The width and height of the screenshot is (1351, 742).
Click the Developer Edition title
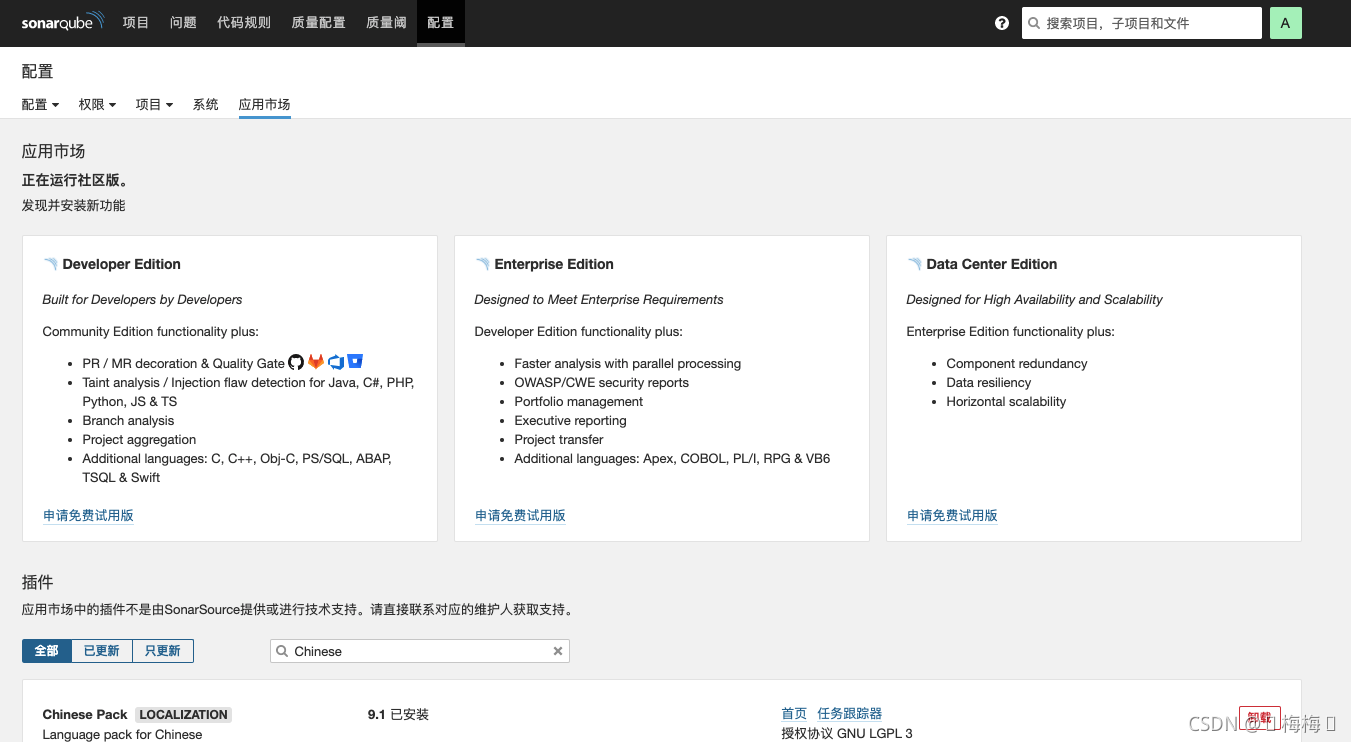pyautogui.click(x=122, y=264)
